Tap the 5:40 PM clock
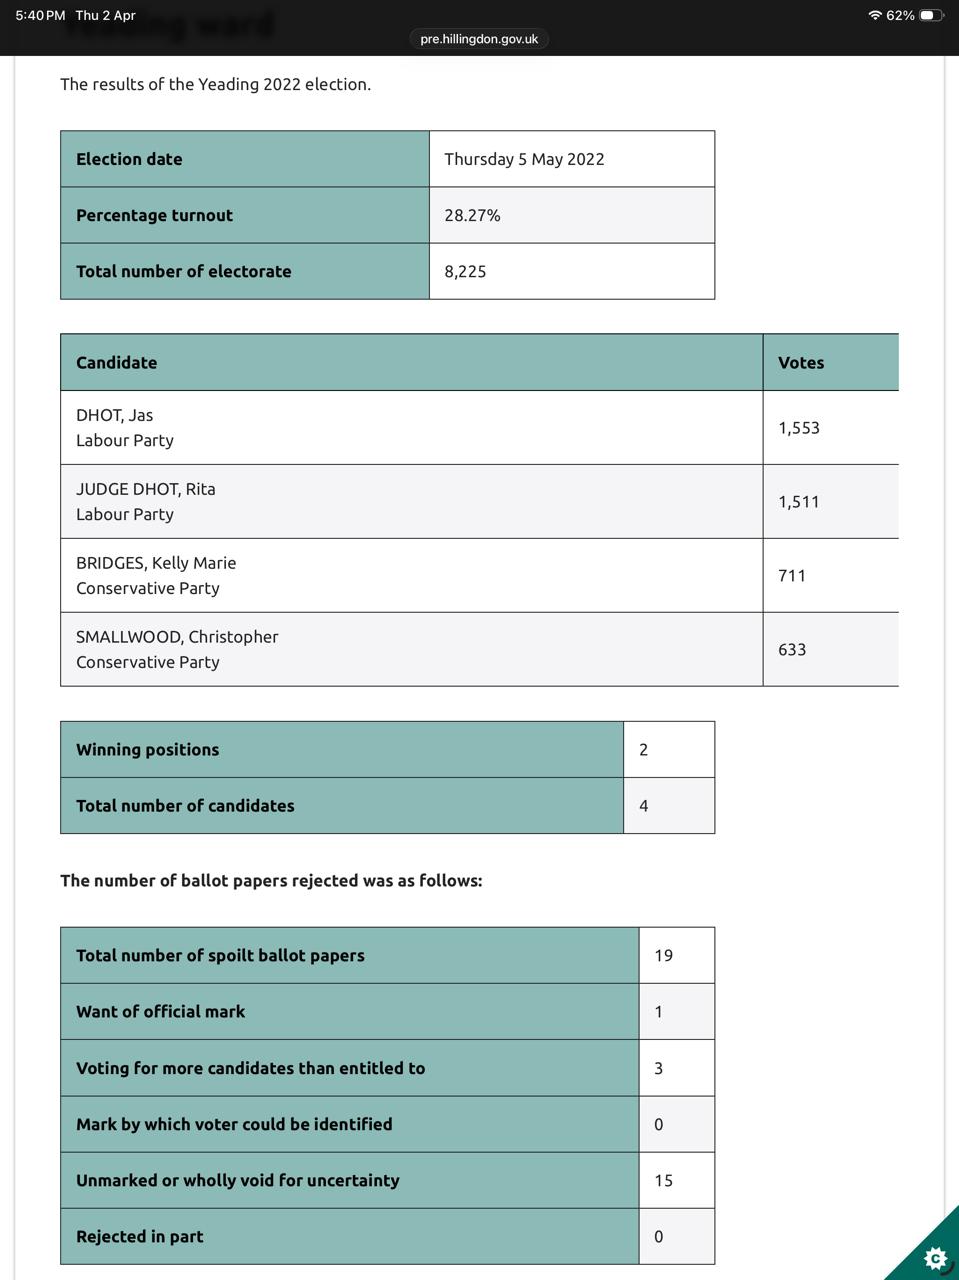Viewport: 959px width, 1280px height. click(x=40, y=15)
